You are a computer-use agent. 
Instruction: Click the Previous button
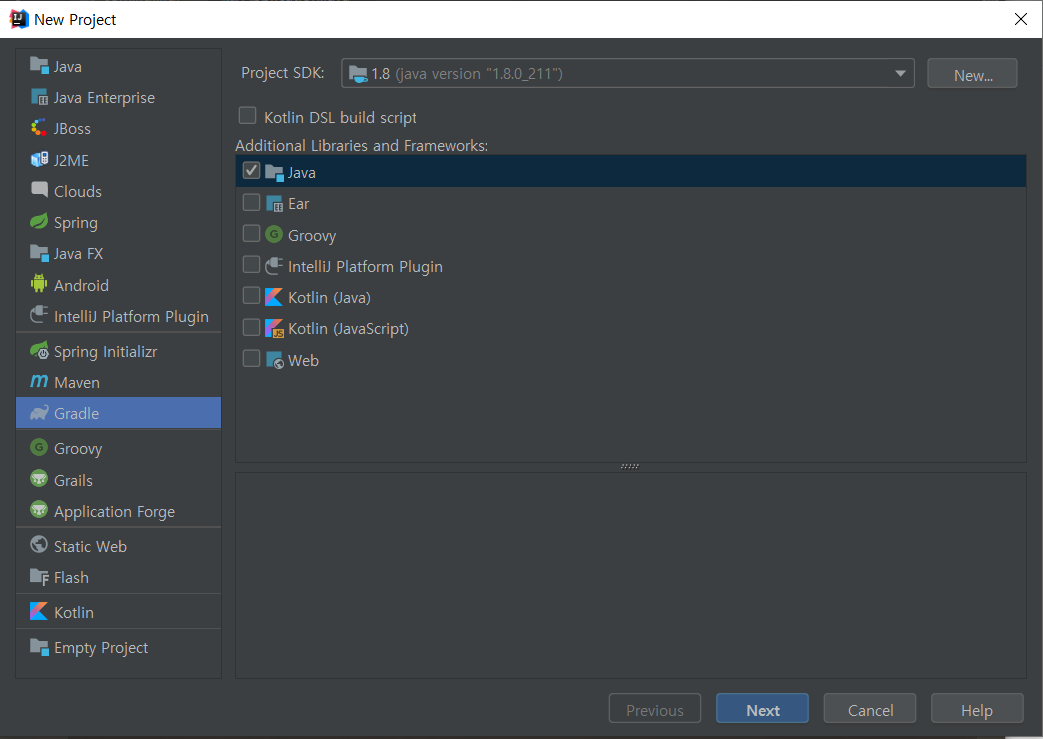pyautogui.click(x=655, y=708)
